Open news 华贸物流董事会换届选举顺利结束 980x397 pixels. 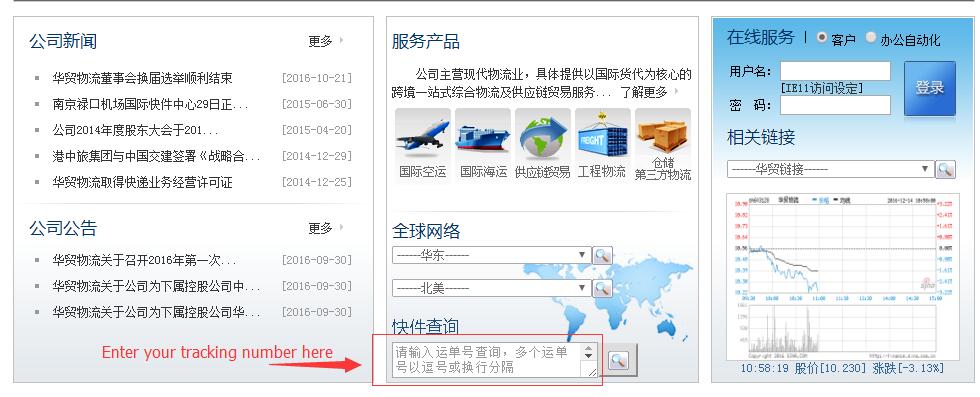142,78
